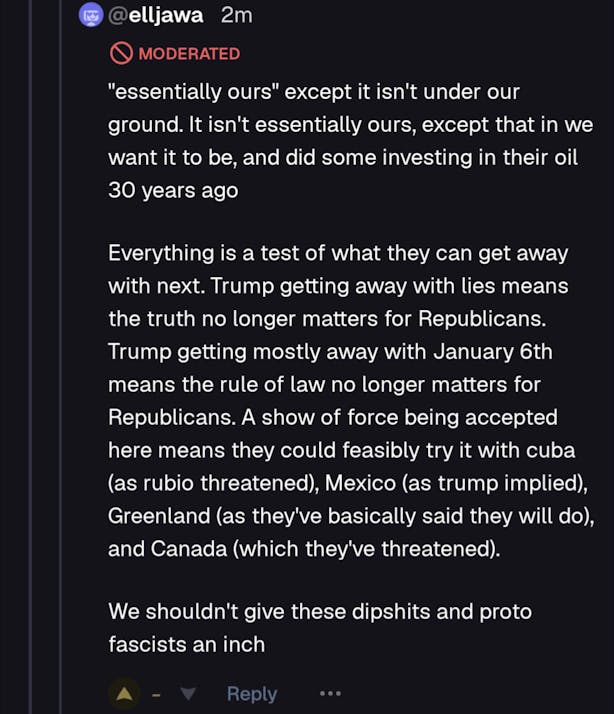This screenshot has height=714, width=614.
Task: Click the 2m comment timestamp
Action: click(236, 15)
